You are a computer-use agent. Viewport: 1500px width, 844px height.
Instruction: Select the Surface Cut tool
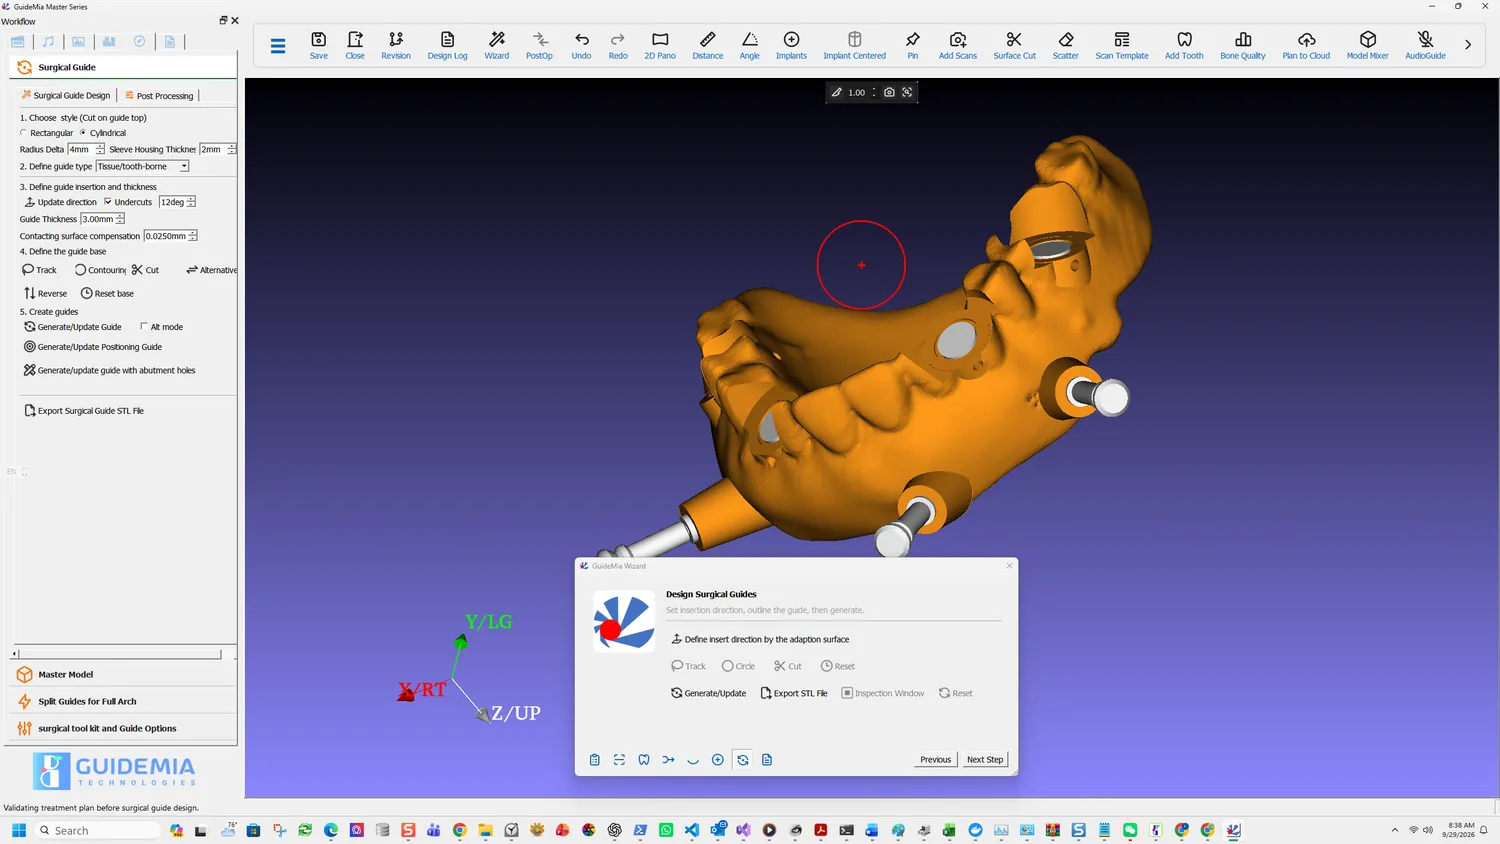(x=1014, y=45)
